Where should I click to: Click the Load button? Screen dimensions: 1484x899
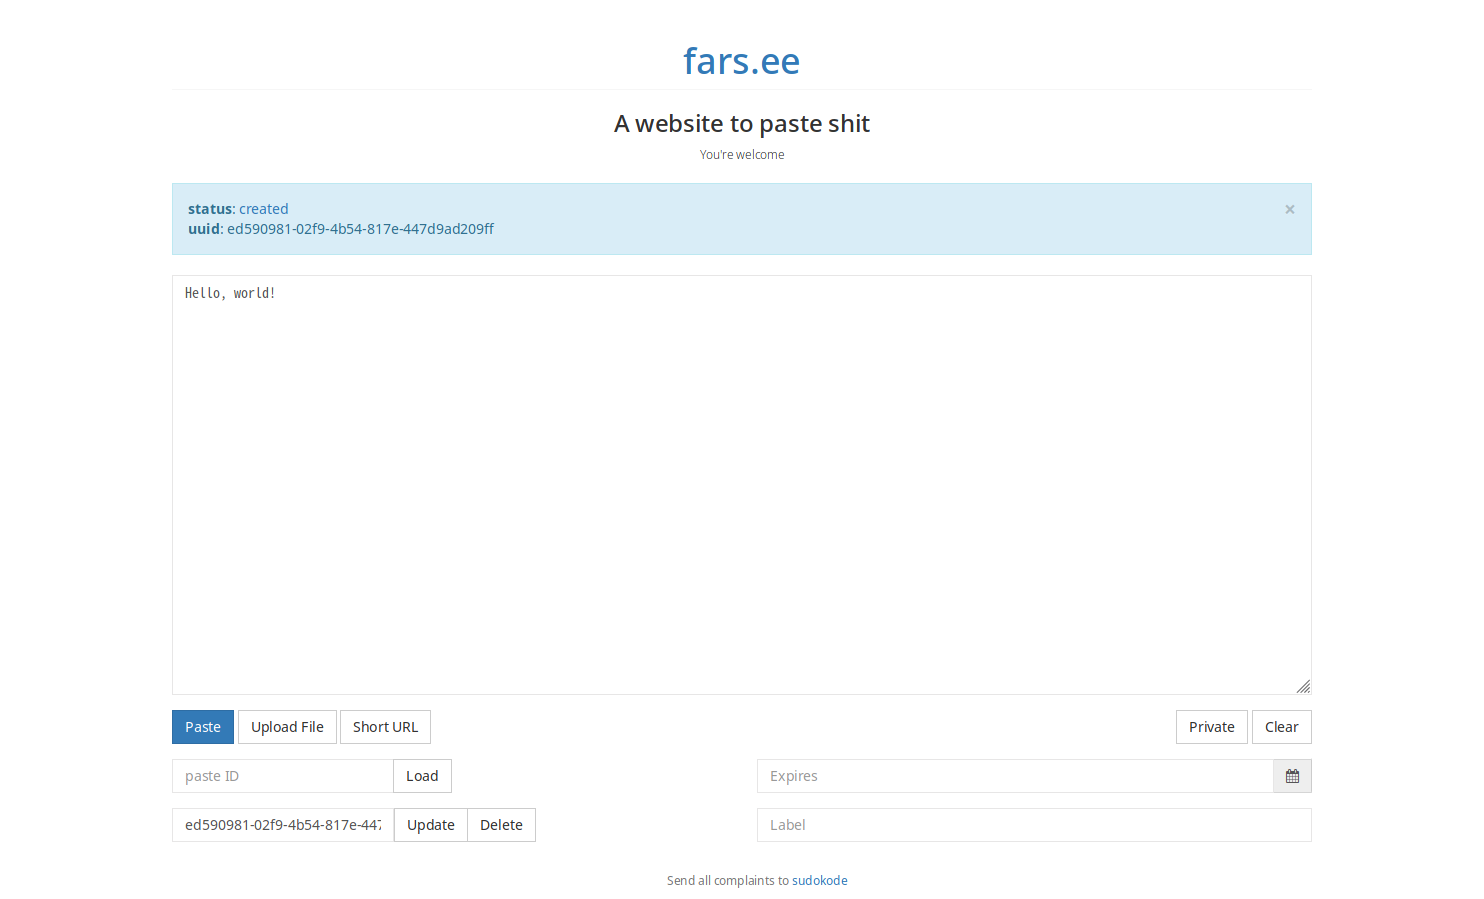pos(422,776)
